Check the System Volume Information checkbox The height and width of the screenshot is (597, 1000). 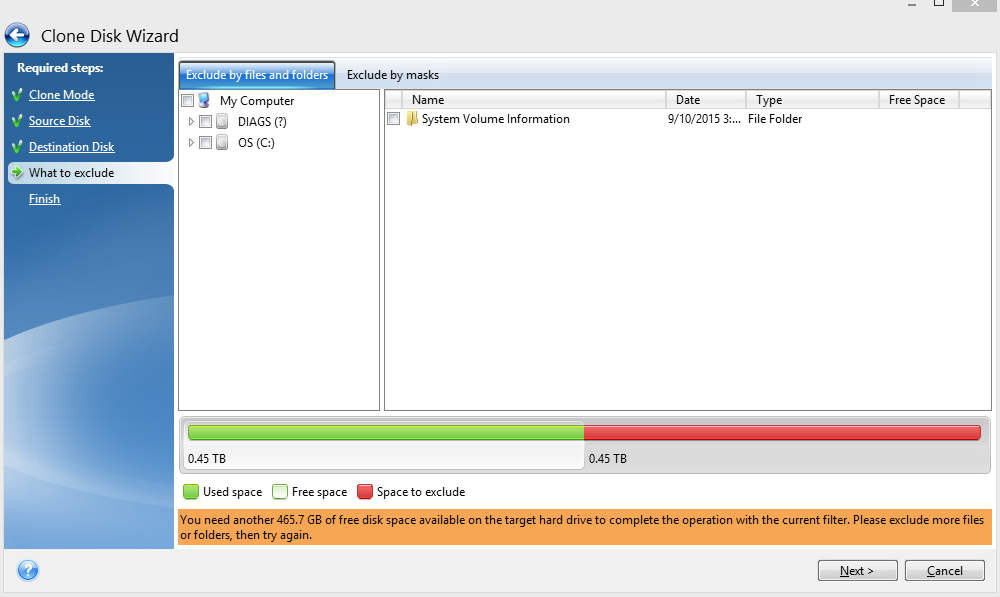click(393, 119)
